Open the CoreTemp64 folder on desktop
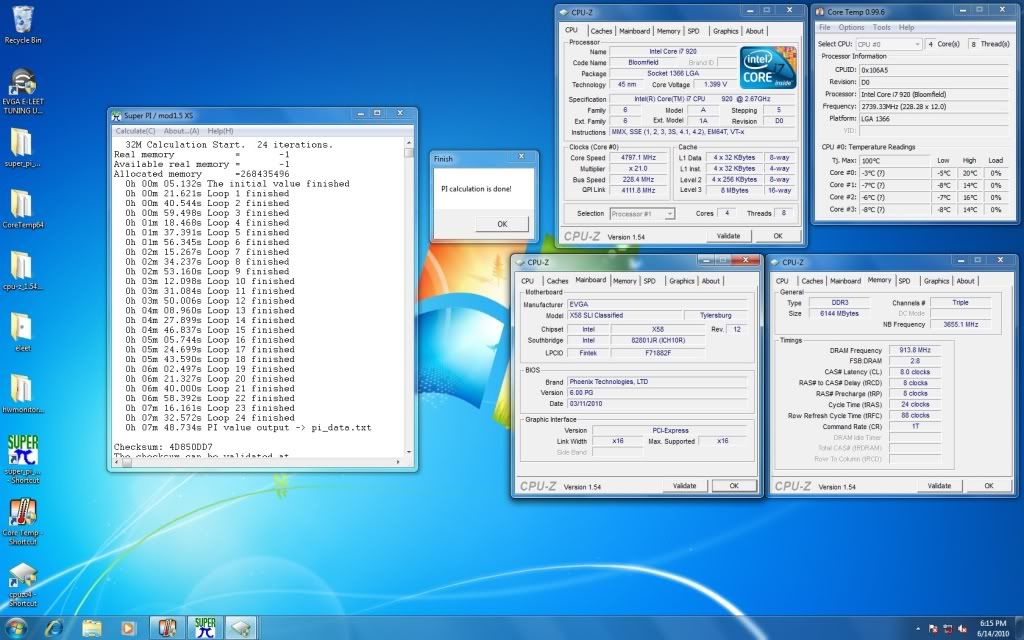Image resolution: width=1024 pixels, height=640 pixels. point(20,204)
